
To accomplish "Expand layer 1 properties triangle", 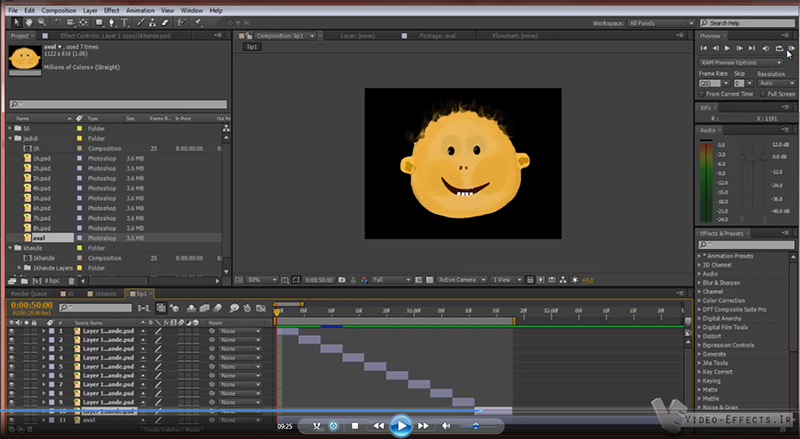I will 43,331.
